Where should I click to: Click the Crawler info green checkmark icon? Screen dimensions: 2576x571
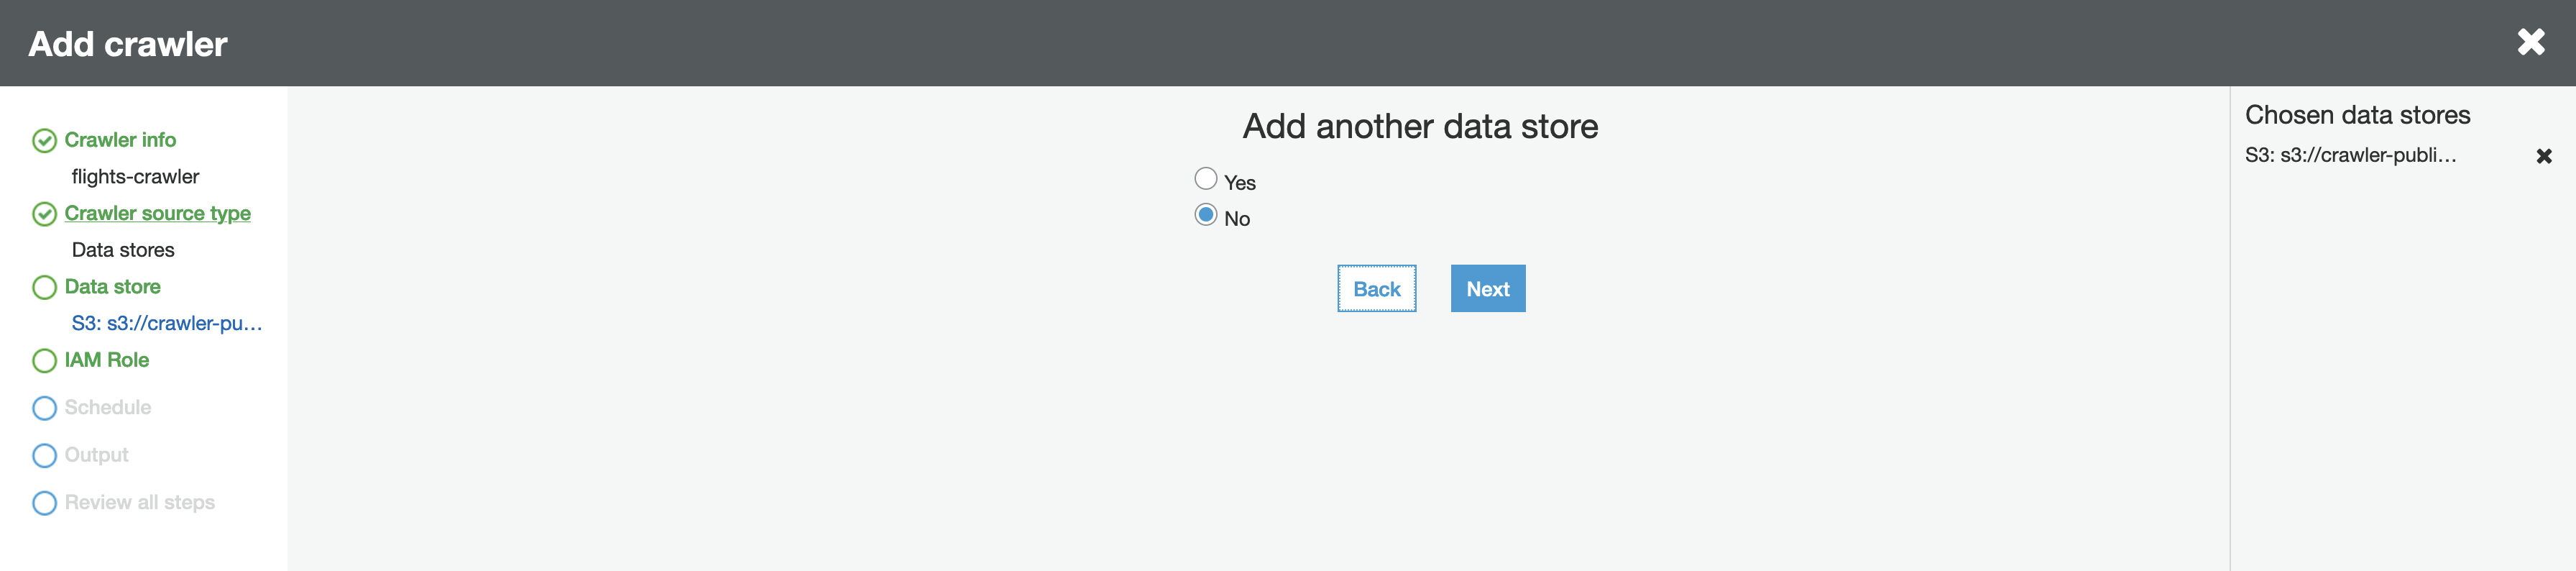(x=44, y=141)
